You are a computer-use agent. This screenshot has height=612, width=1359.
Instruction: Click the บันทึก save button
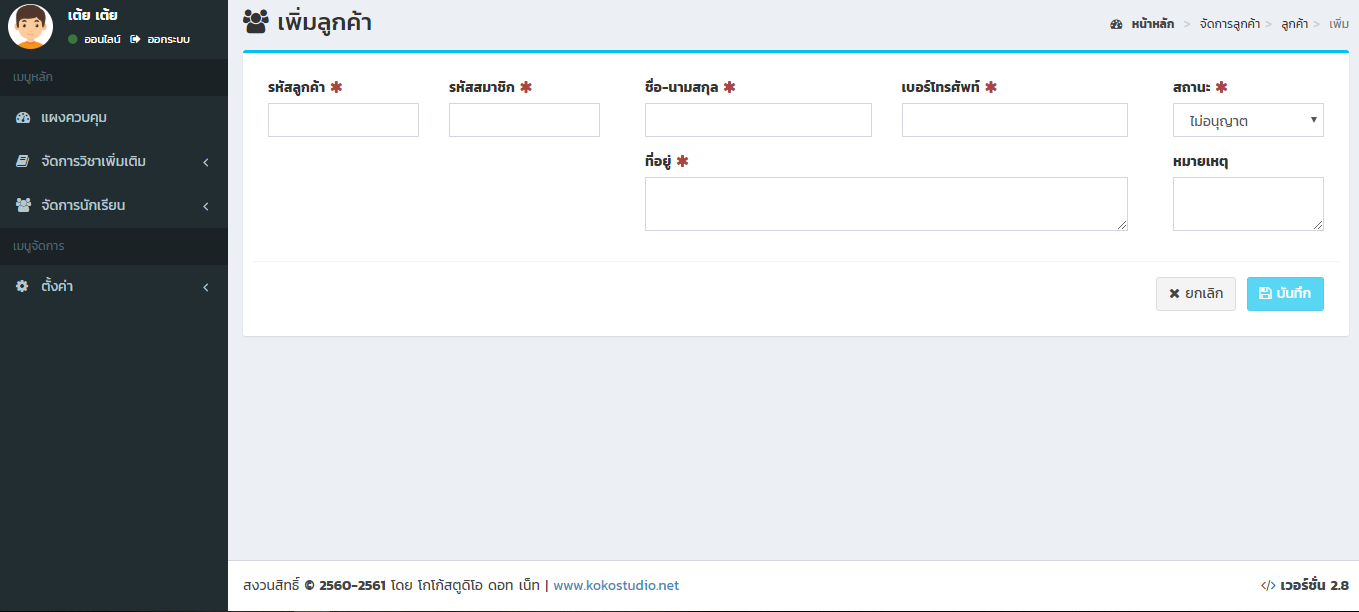coord(1285,294)
